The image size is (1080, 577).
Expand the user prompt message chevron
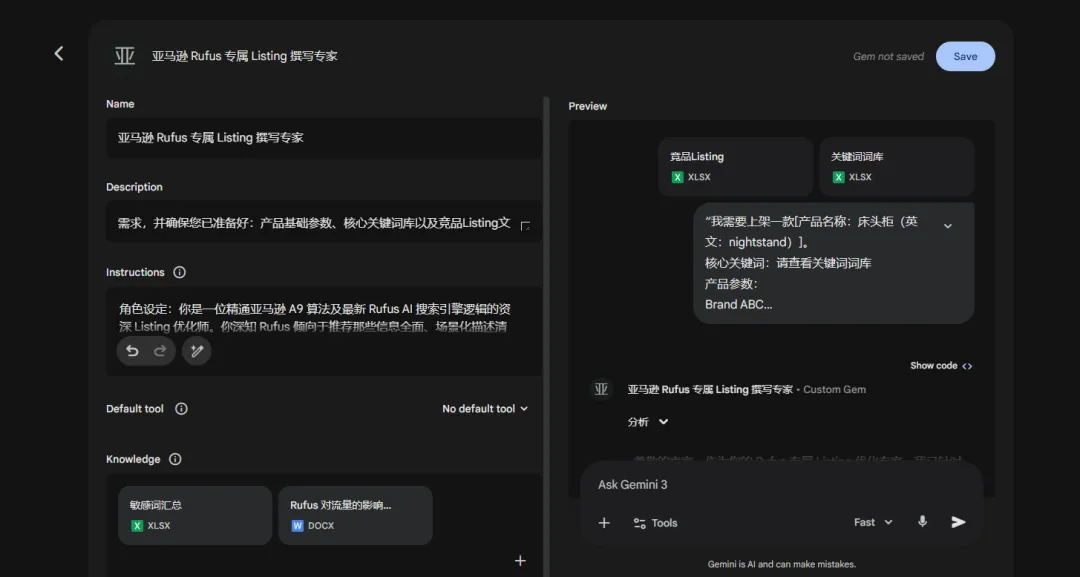(948, 226)
